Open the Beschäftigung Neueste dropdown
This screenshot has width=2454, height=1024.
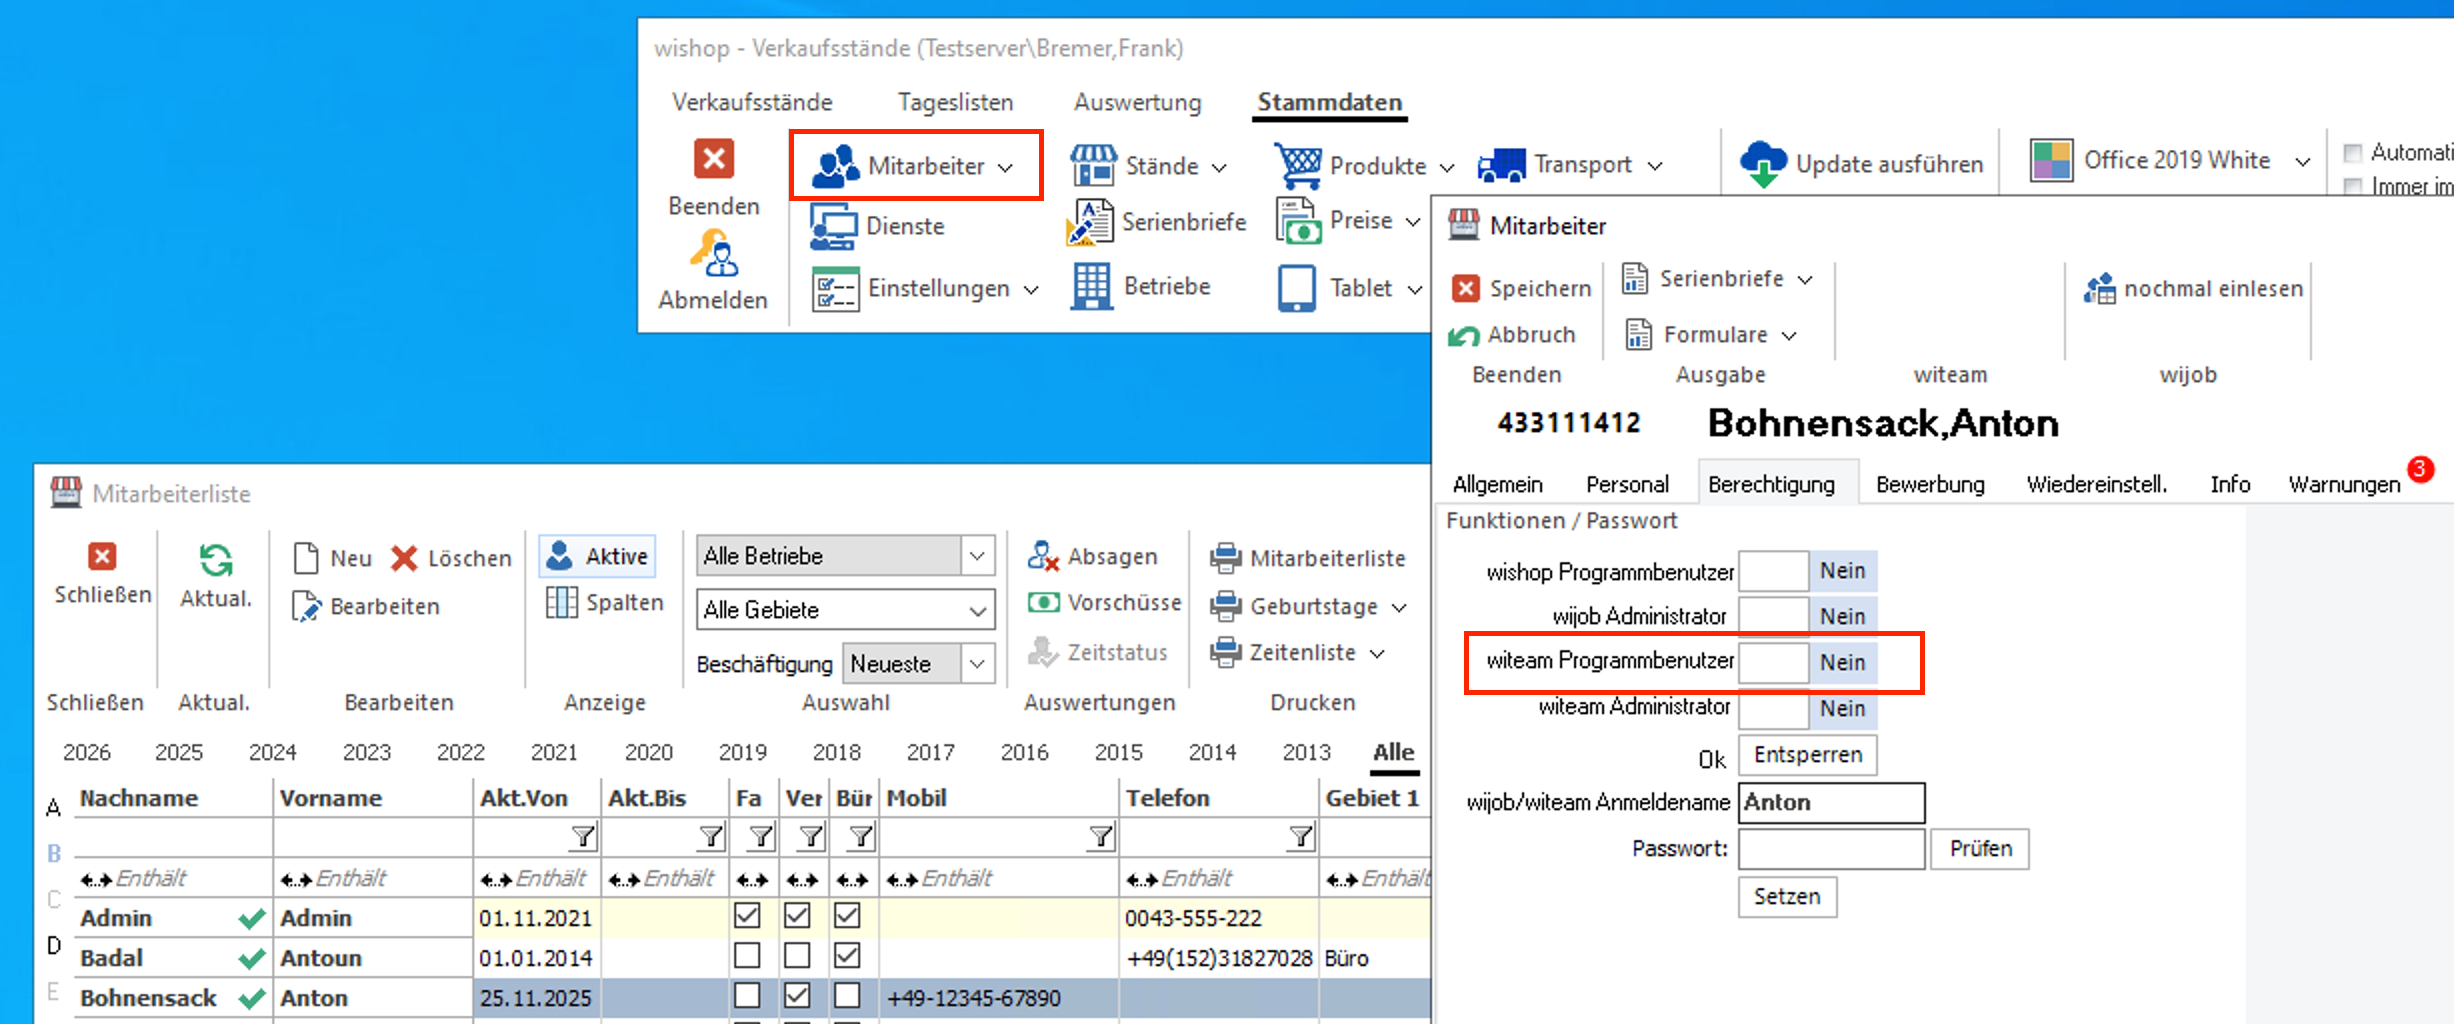977,664
